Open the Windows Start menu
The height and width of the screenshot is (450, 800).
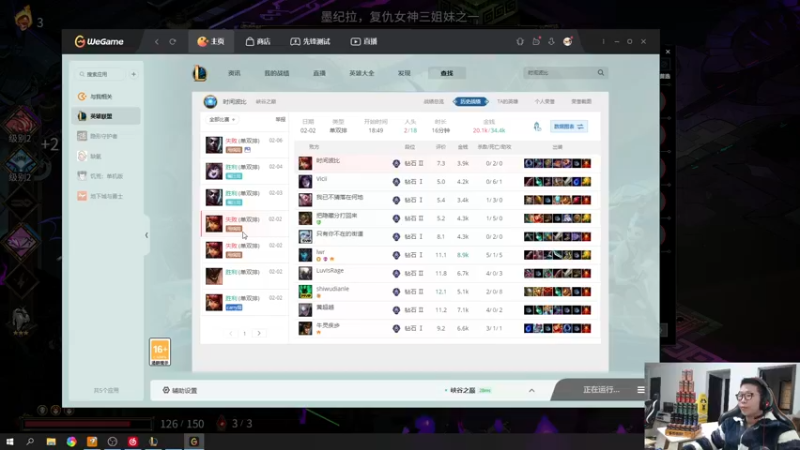pos(9,442)
